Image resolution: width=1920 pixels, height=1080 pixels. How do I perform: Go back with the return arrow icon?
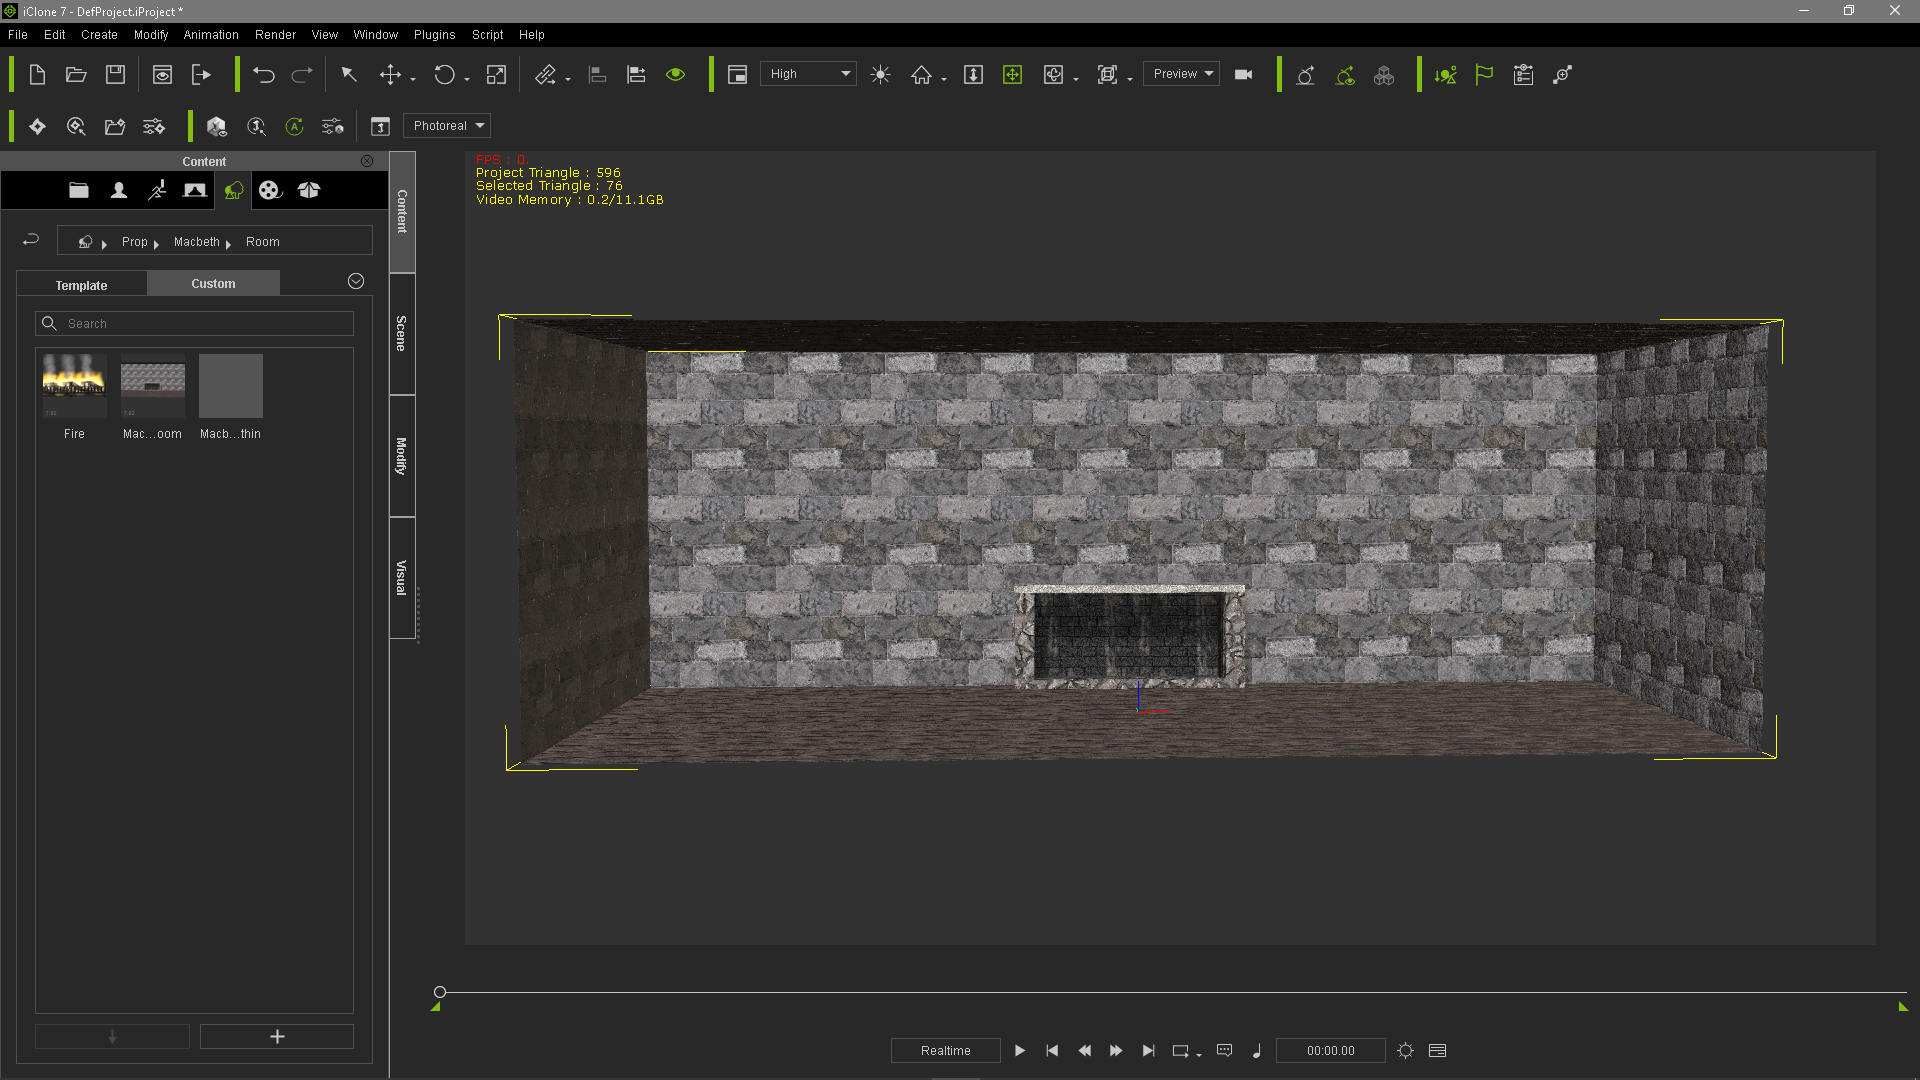click(31, 240)
